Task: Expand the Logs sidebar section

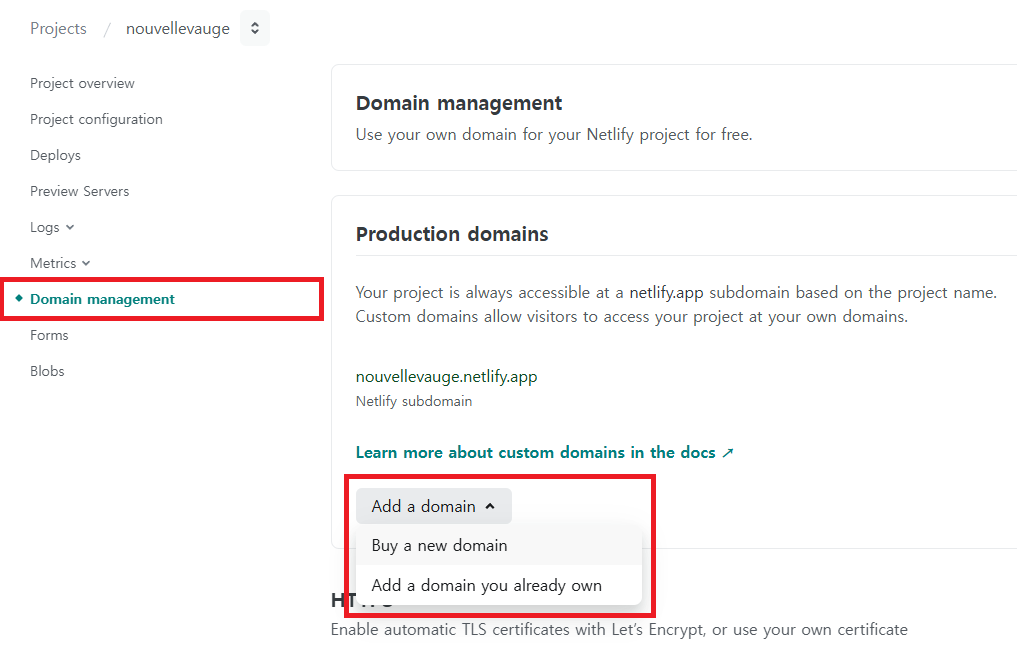Action: [x=52, y=227]
